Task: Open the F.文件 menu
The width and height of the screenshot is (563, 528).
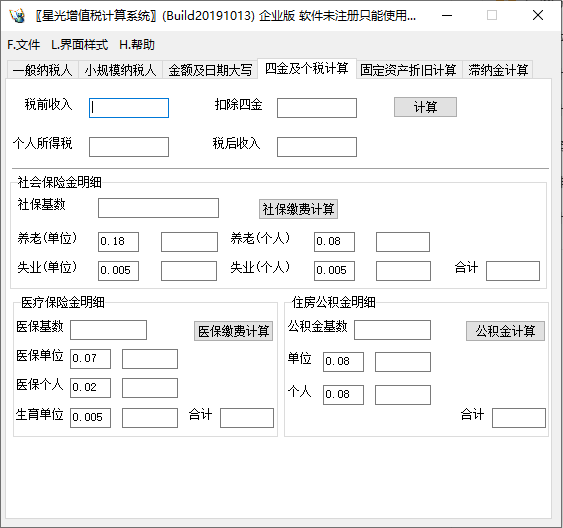Action: [24, 45]
